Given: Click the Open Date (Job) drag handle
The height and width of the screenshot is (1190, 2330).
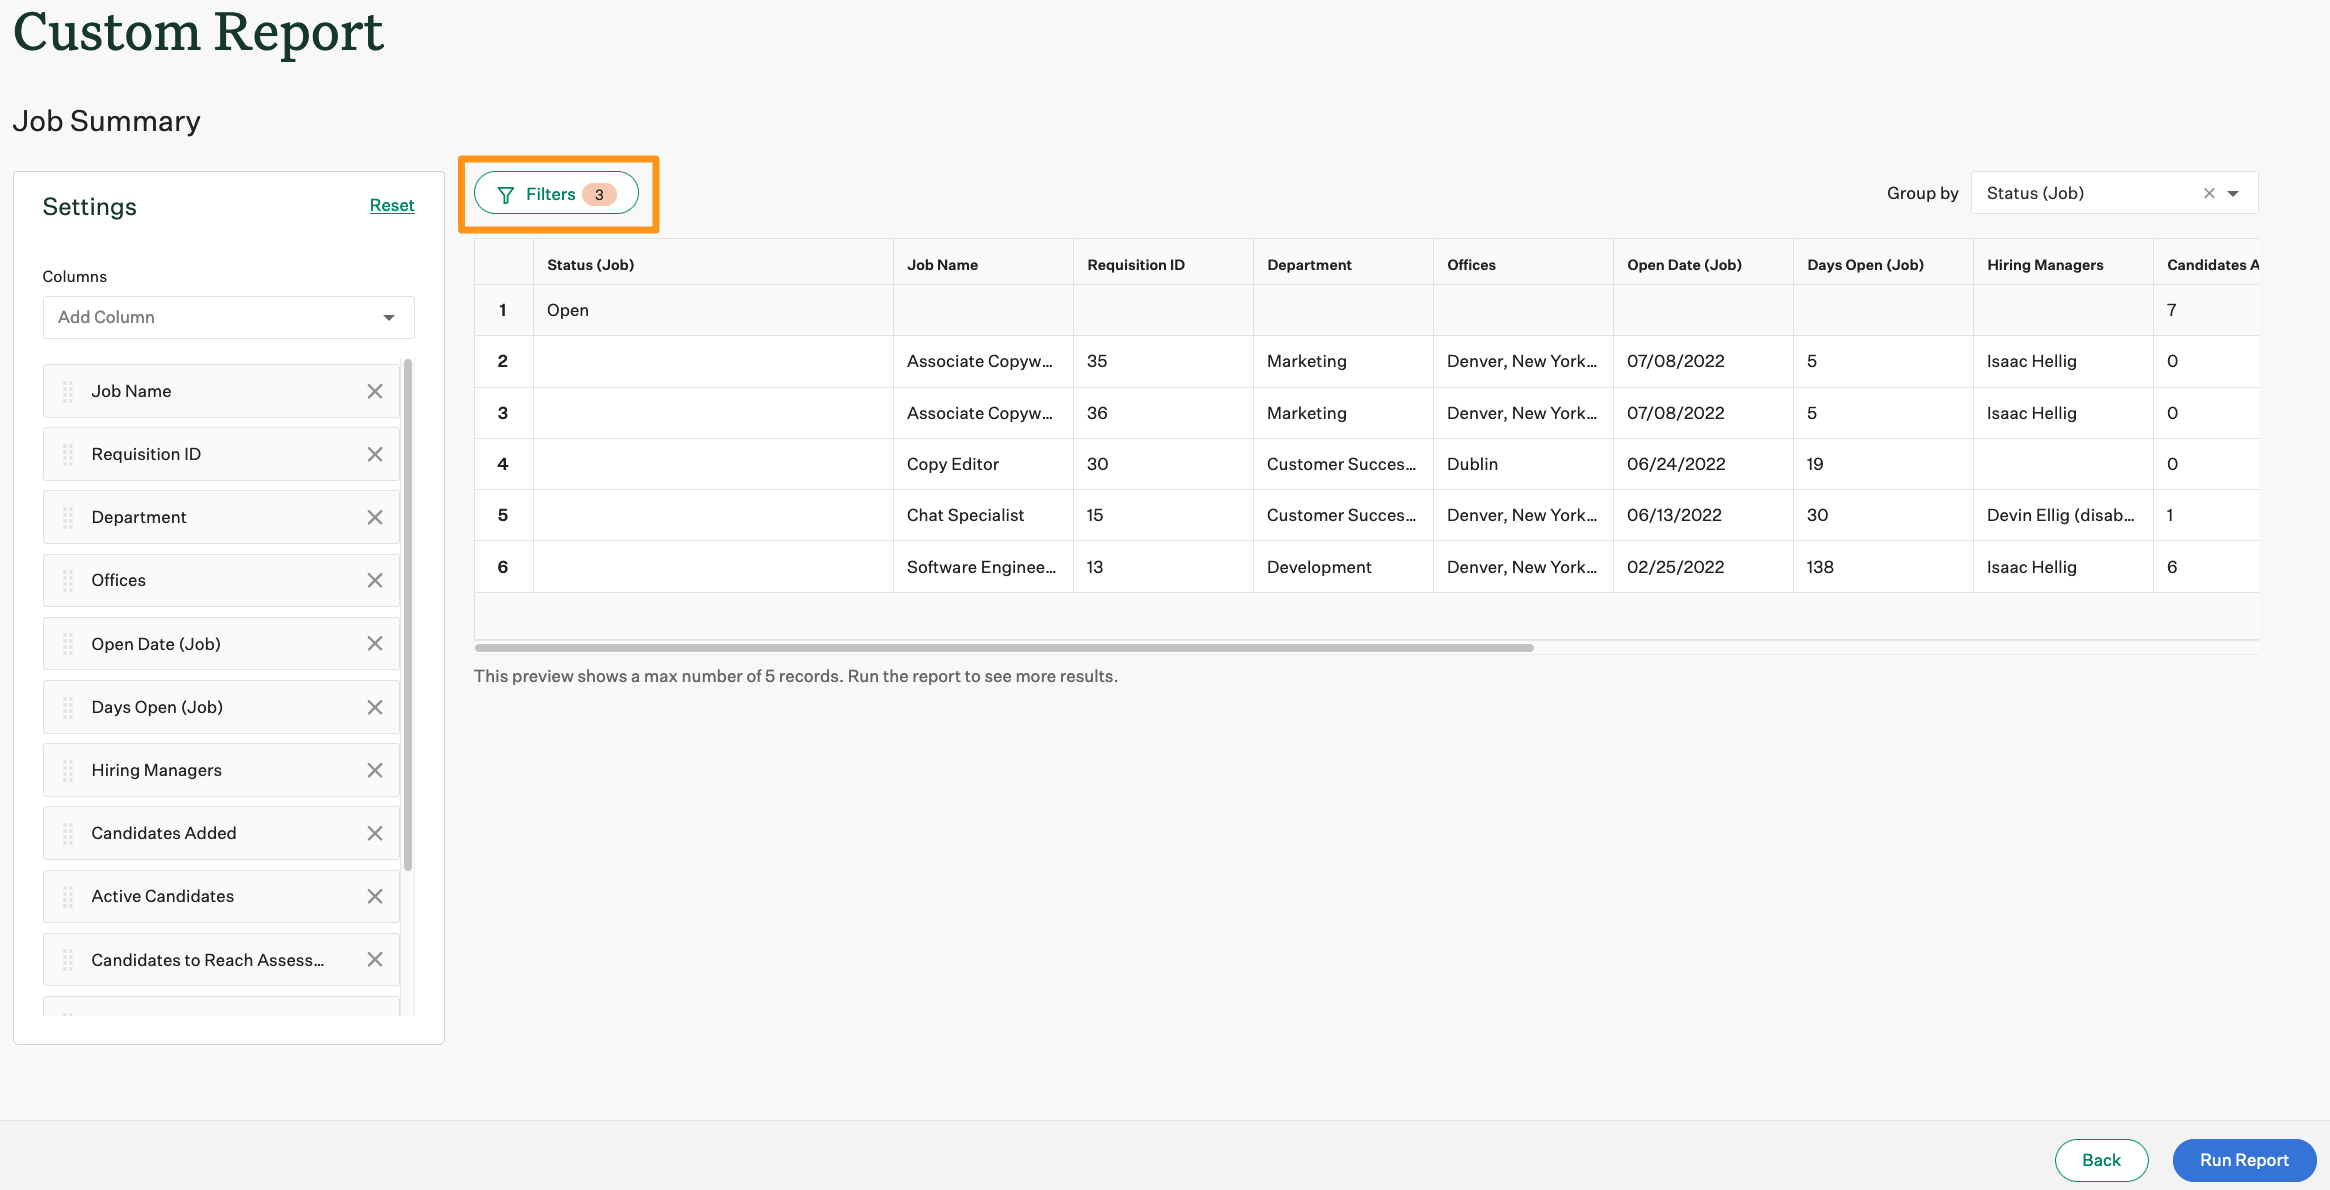Looking at the screenshot, I should (x=68, y=644).
